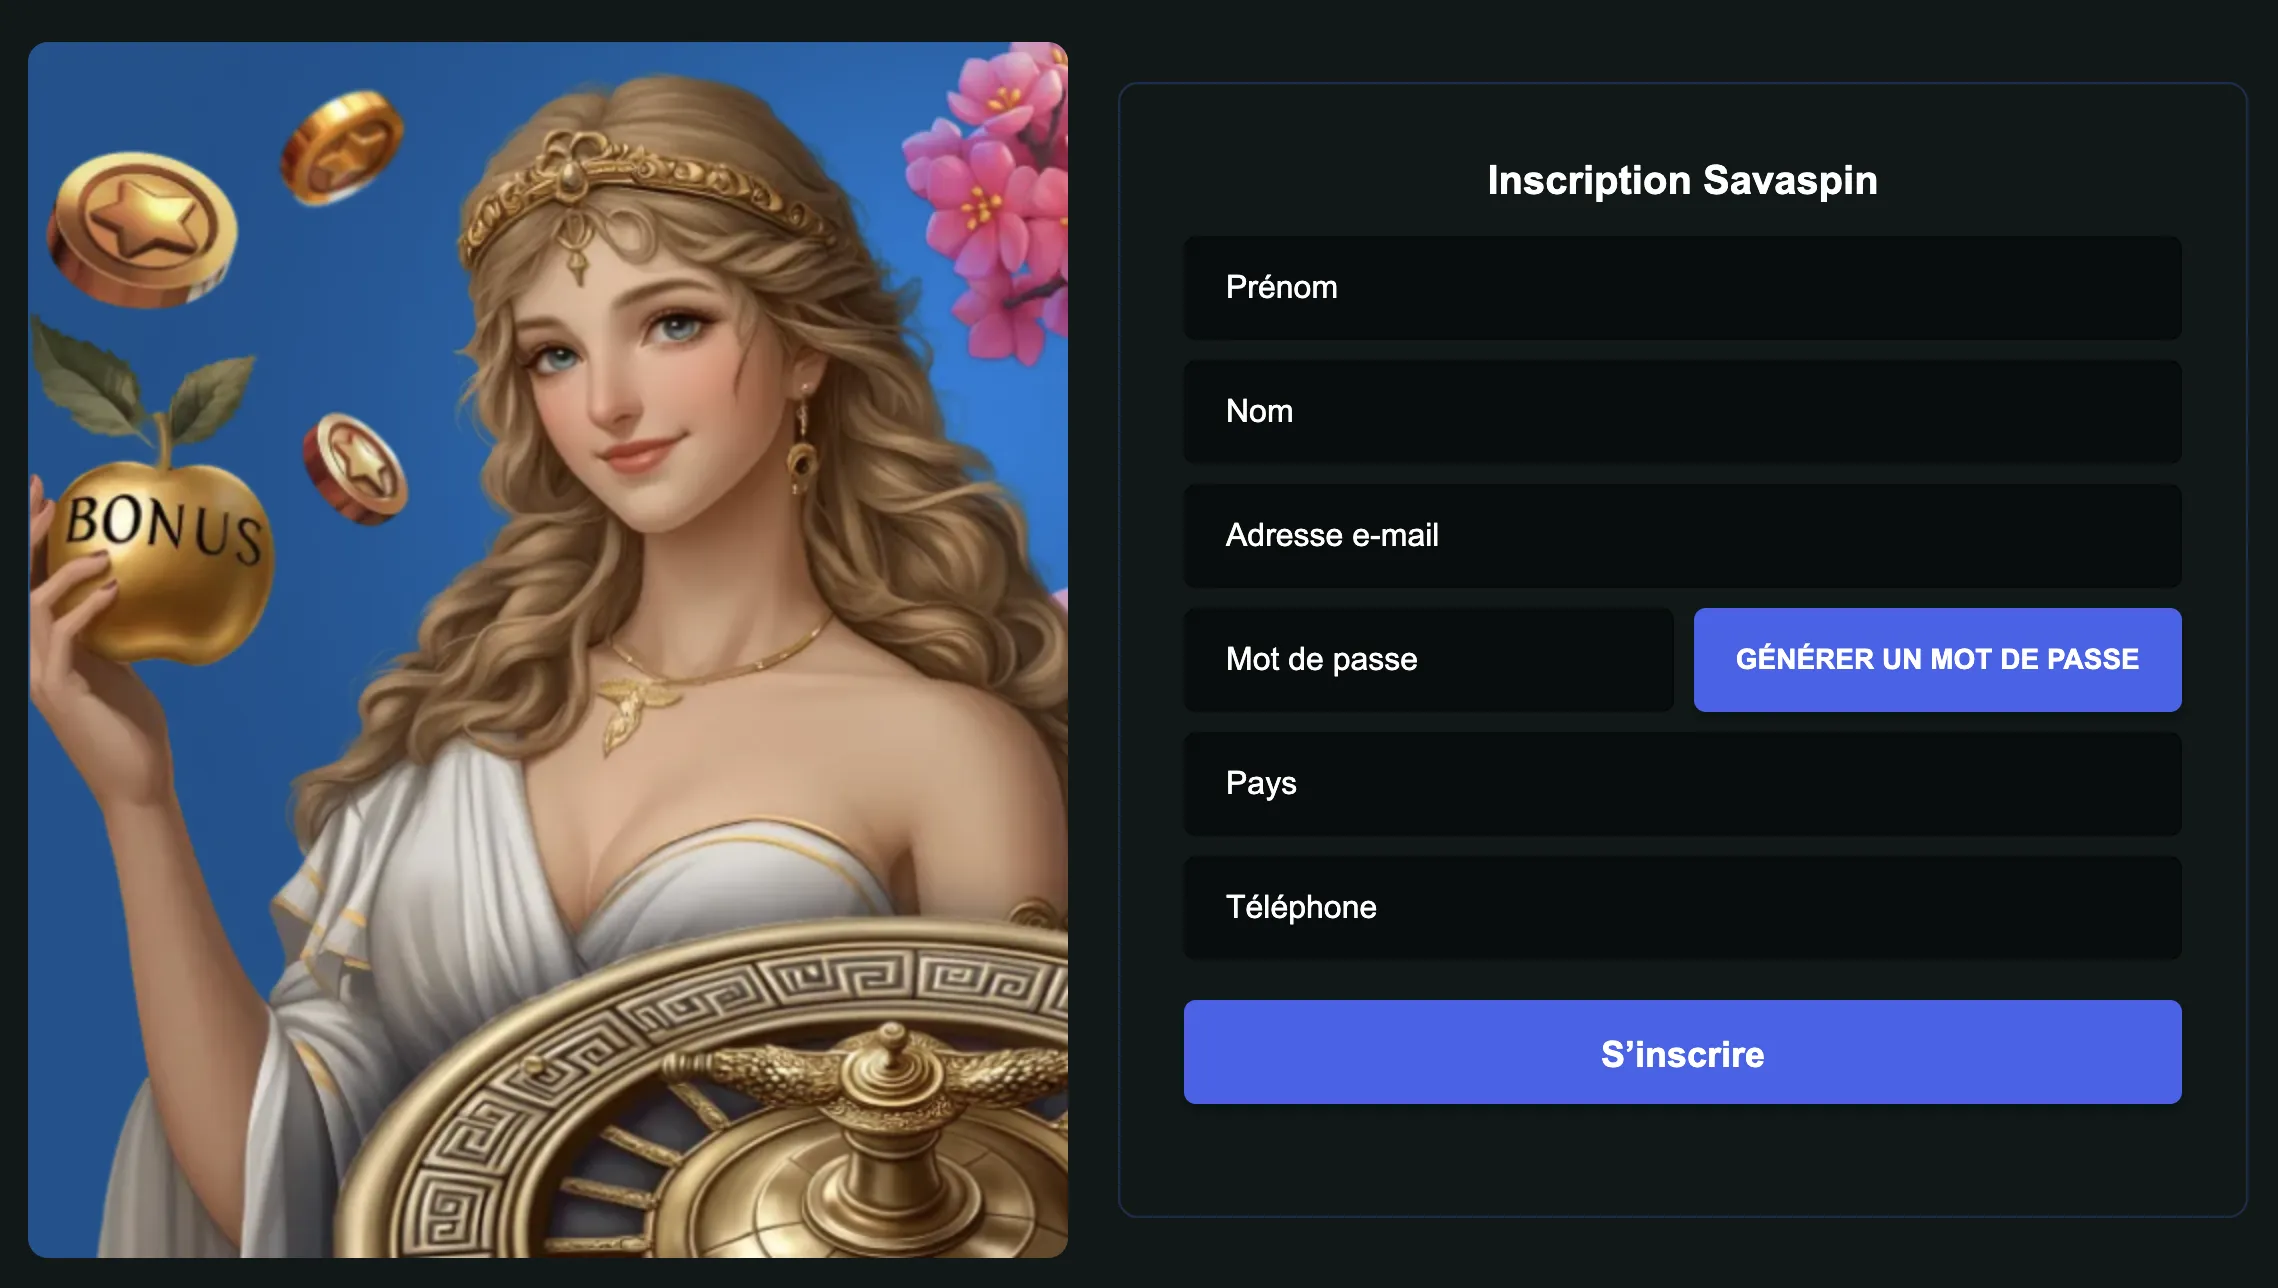Image resolution: width=2278 pixels, height=1288 pixels.
Task: Select the Adresse e-mail field
Action: point(1682,536)
